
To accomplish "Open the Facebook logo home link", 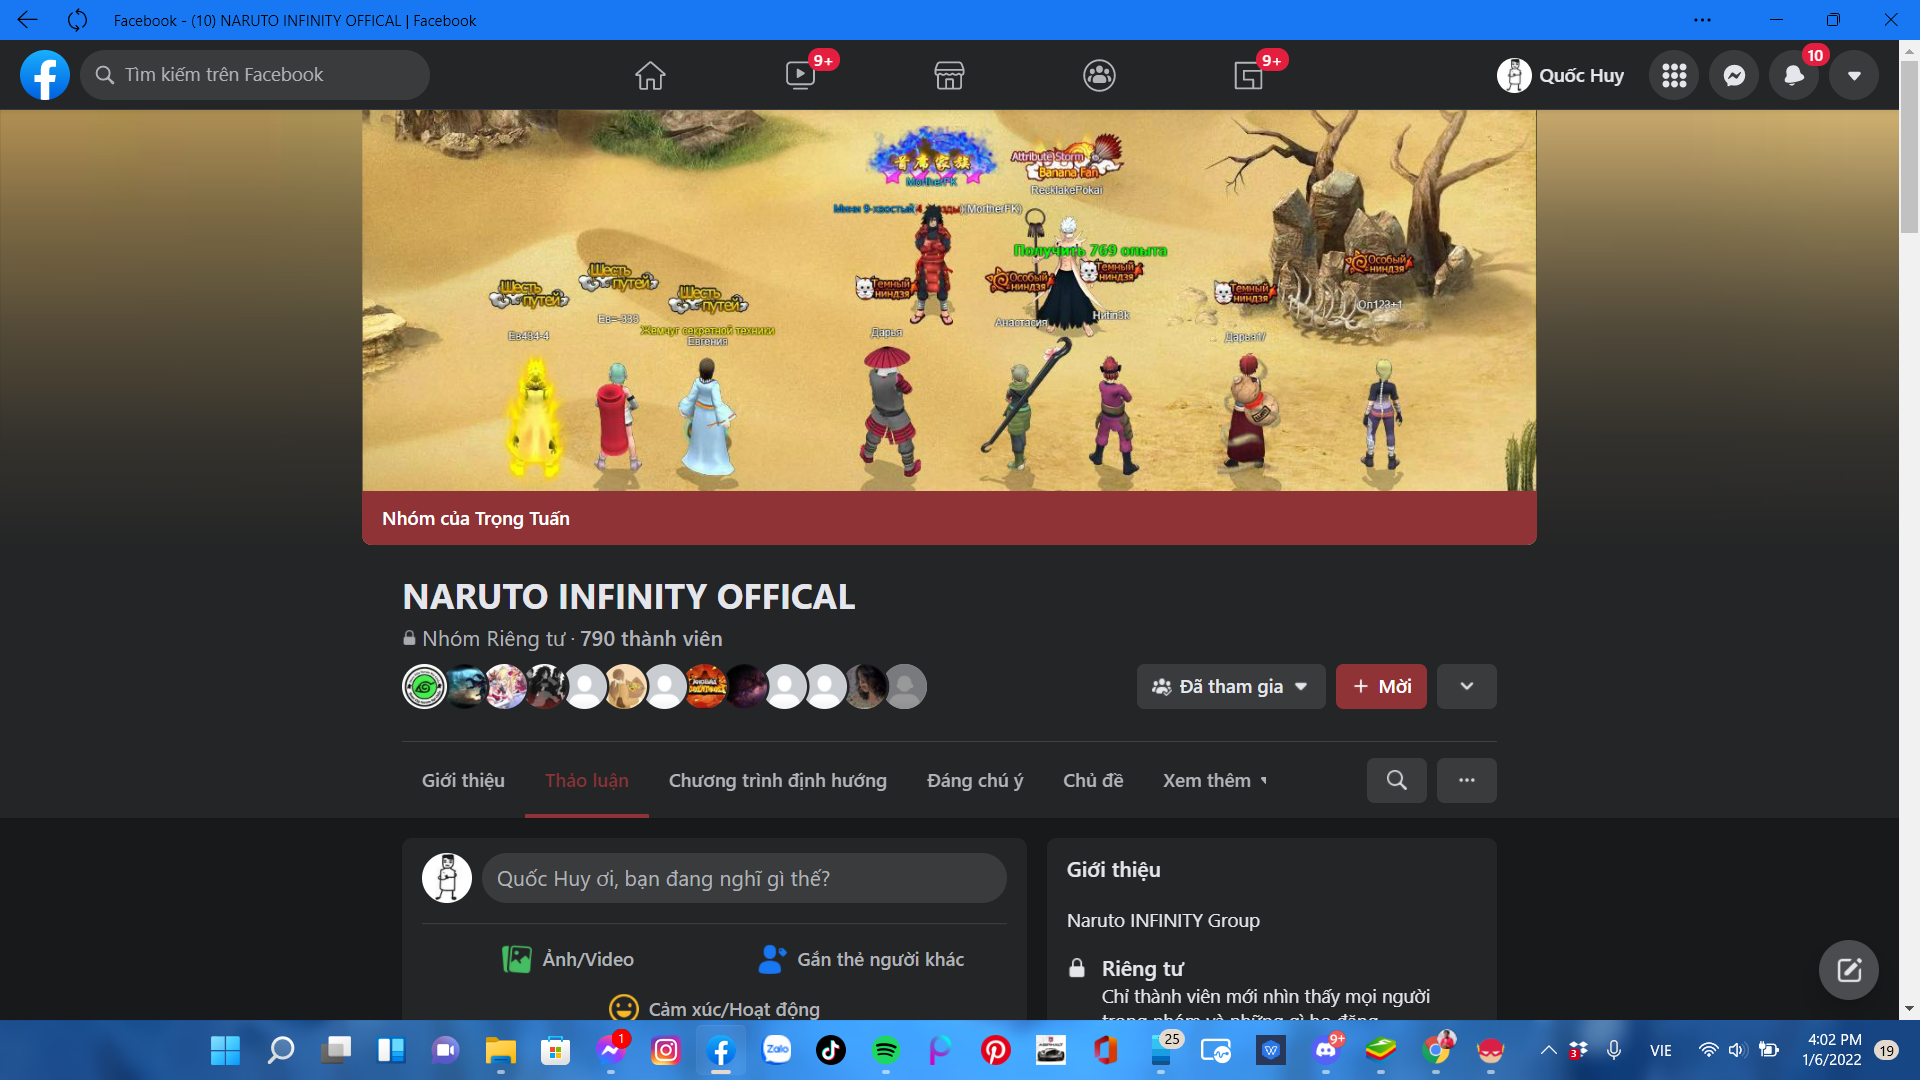I will pyautogui.click(x=45, y=75).
